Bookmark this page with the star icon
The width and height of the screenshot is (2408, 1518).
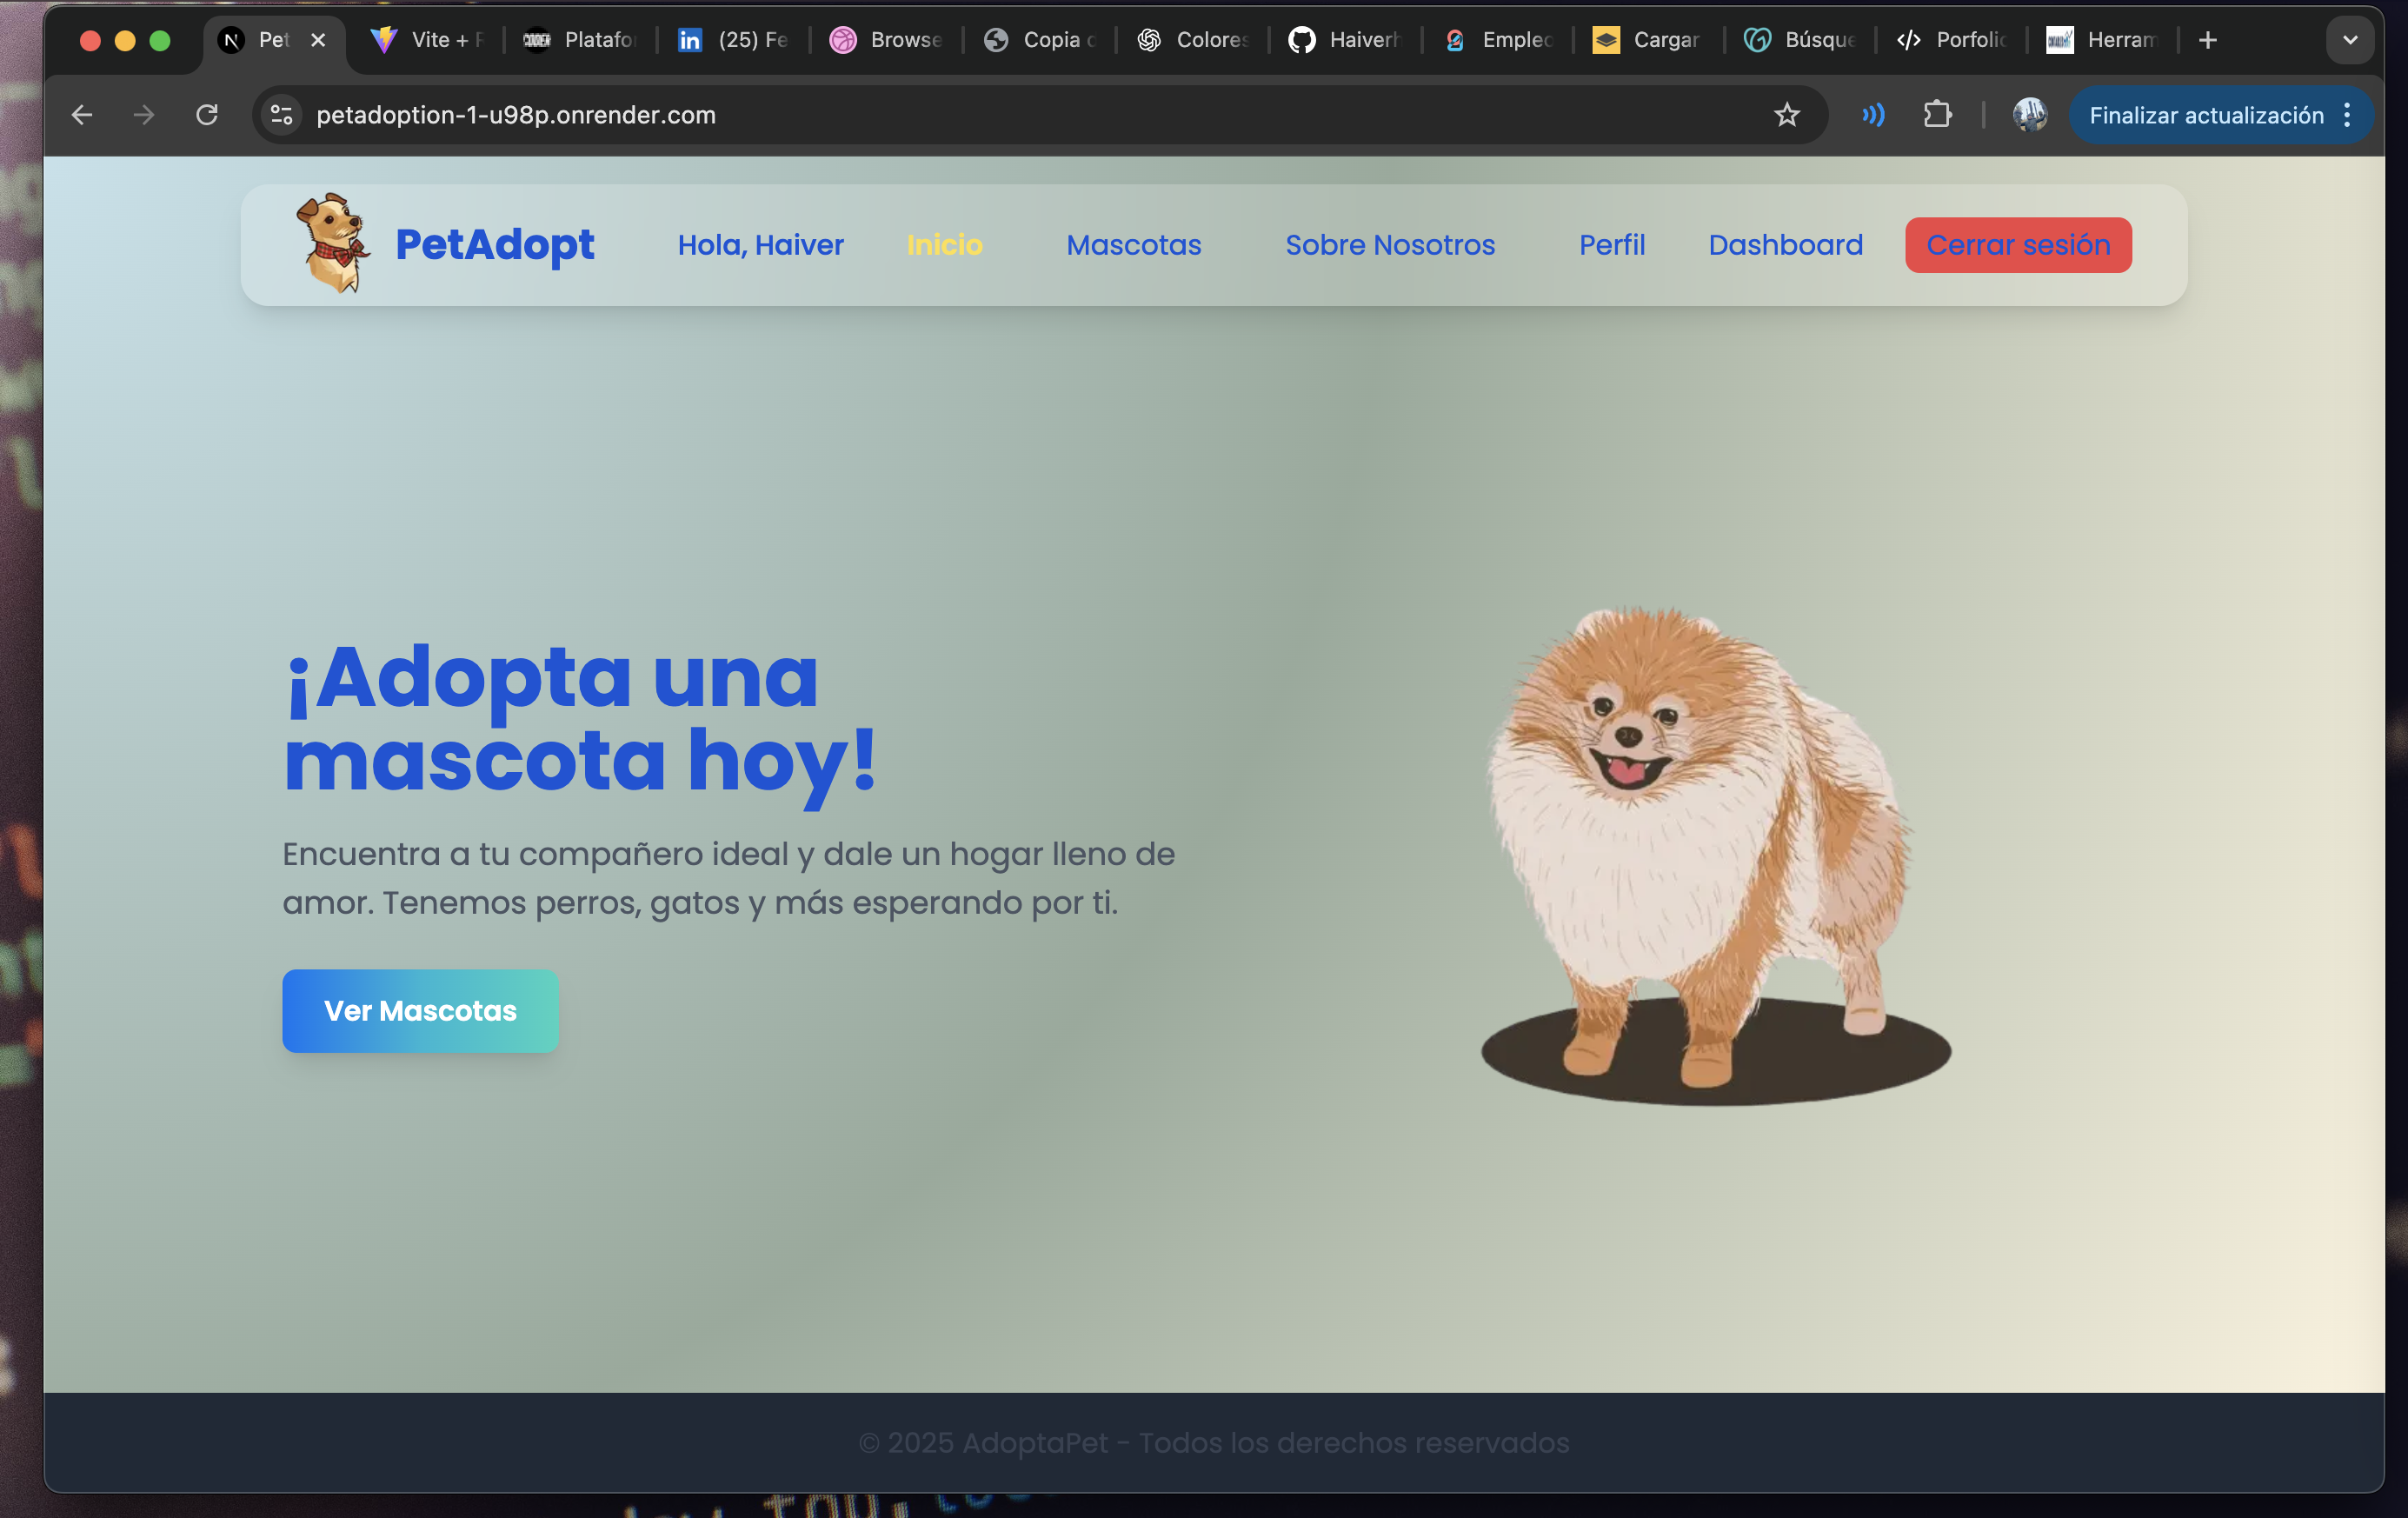click(x=1787, y=115)
